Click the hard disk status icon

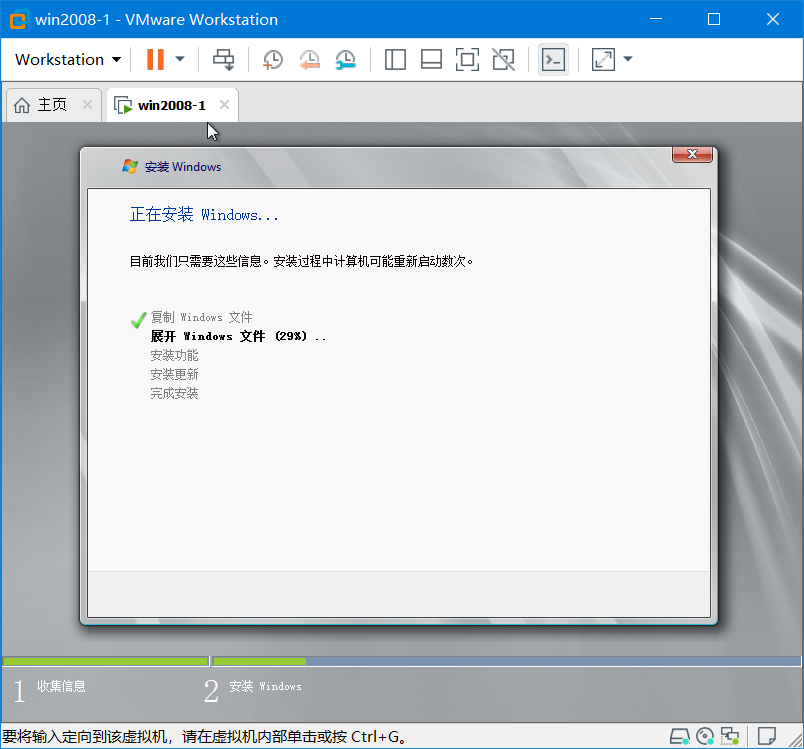click(680, 737)
